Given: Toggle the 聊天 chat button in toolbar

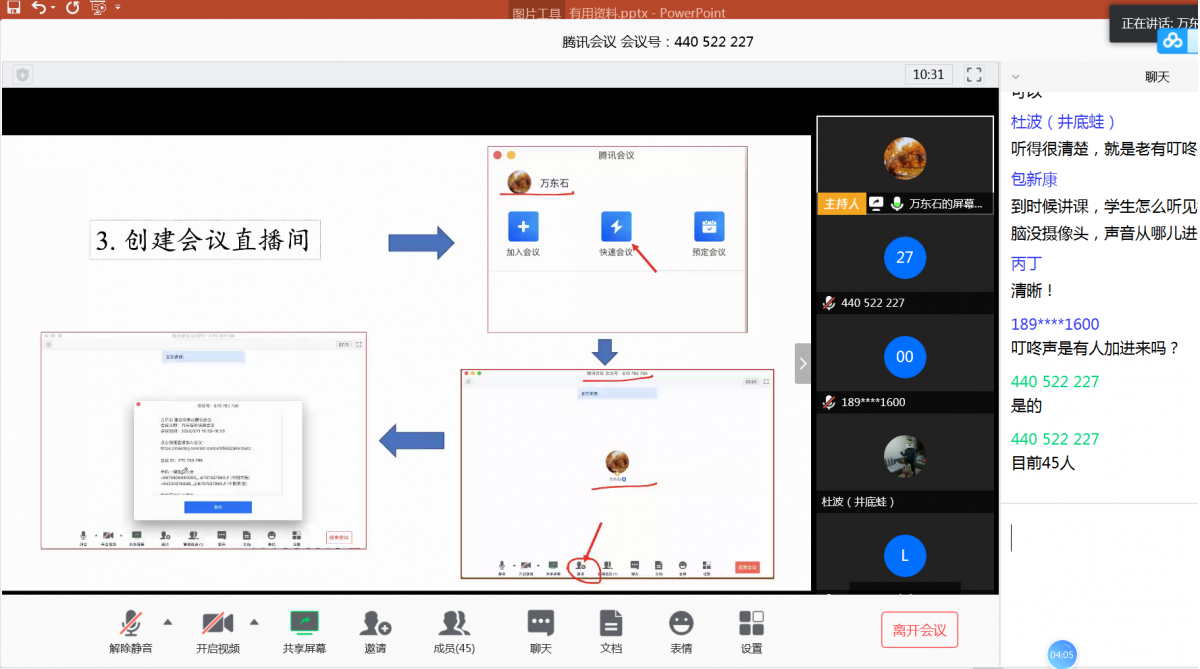Looking at the screenshot, I should point(541,632).
